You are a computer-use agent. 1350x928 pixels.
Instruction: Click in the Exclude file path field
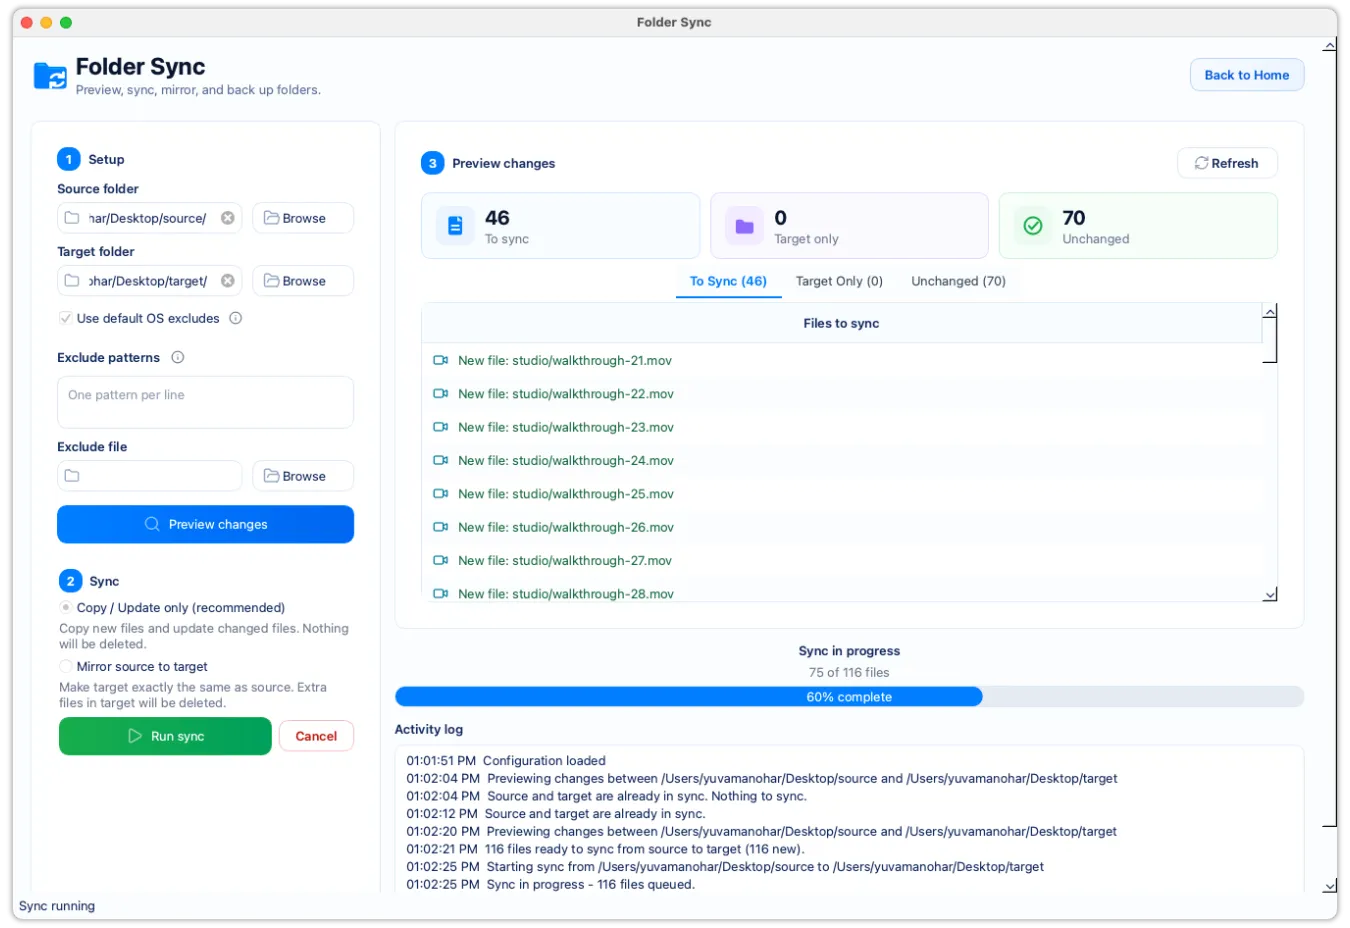click(x=150, y=476)
